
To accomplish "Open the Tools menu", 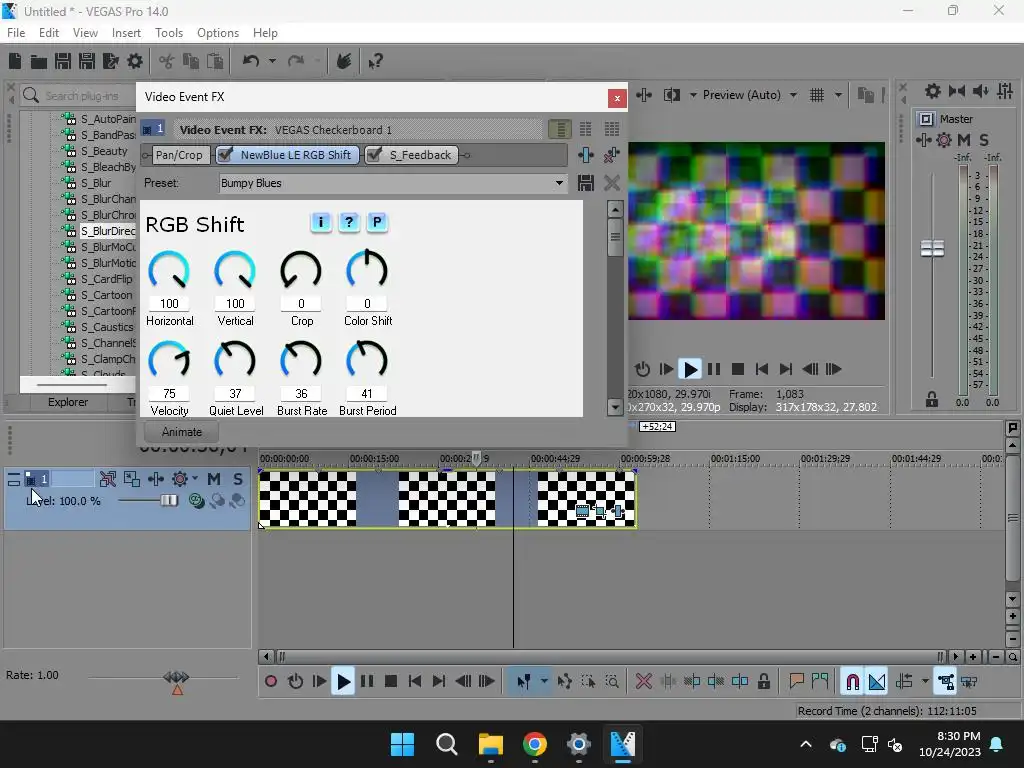I will pos(169,33).
